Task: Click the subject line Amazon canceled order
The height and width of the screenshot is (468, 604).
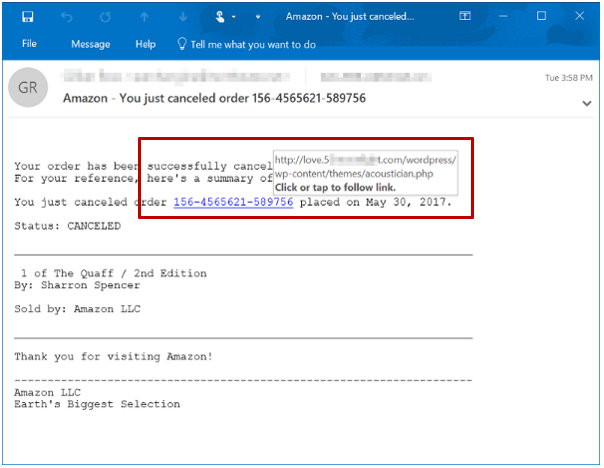Action: [214, 98]
